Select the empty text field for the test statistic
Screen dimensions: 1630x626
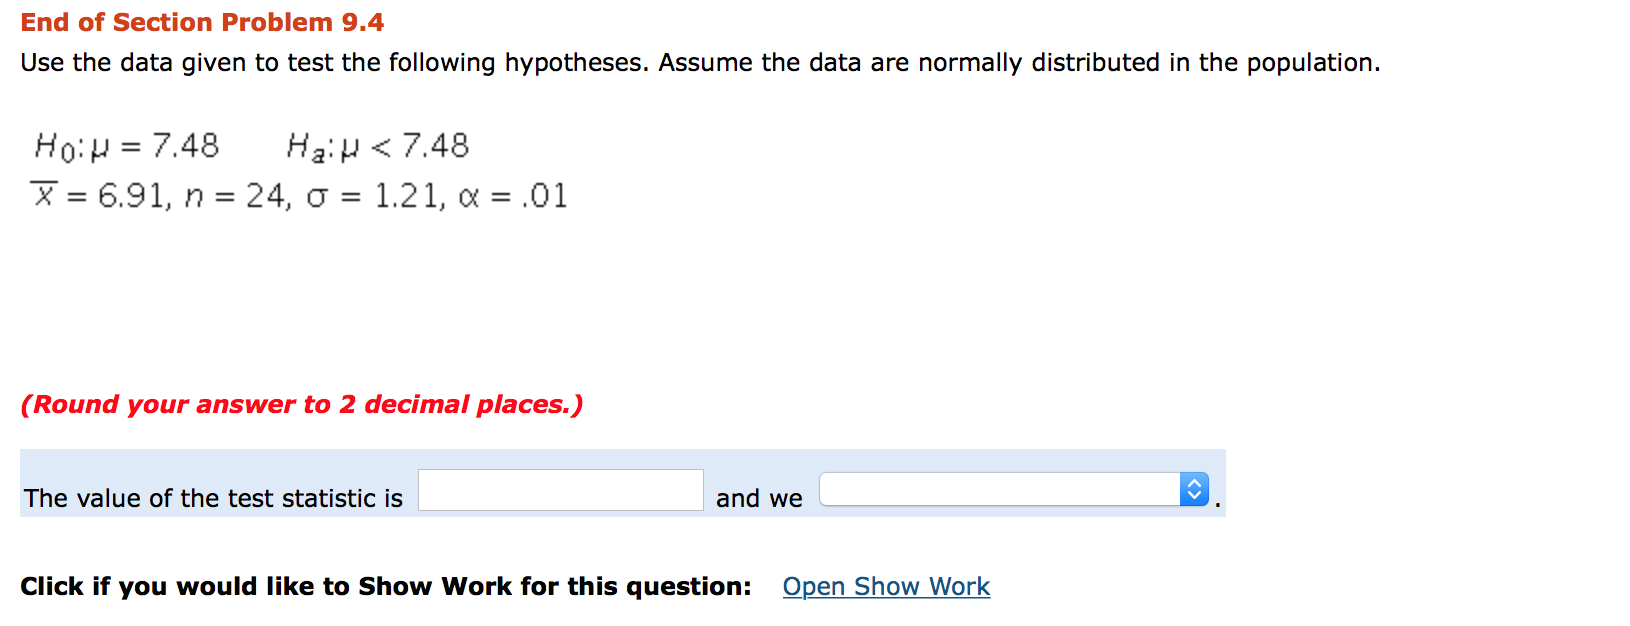pyautogui.click(x=560, y=489)
